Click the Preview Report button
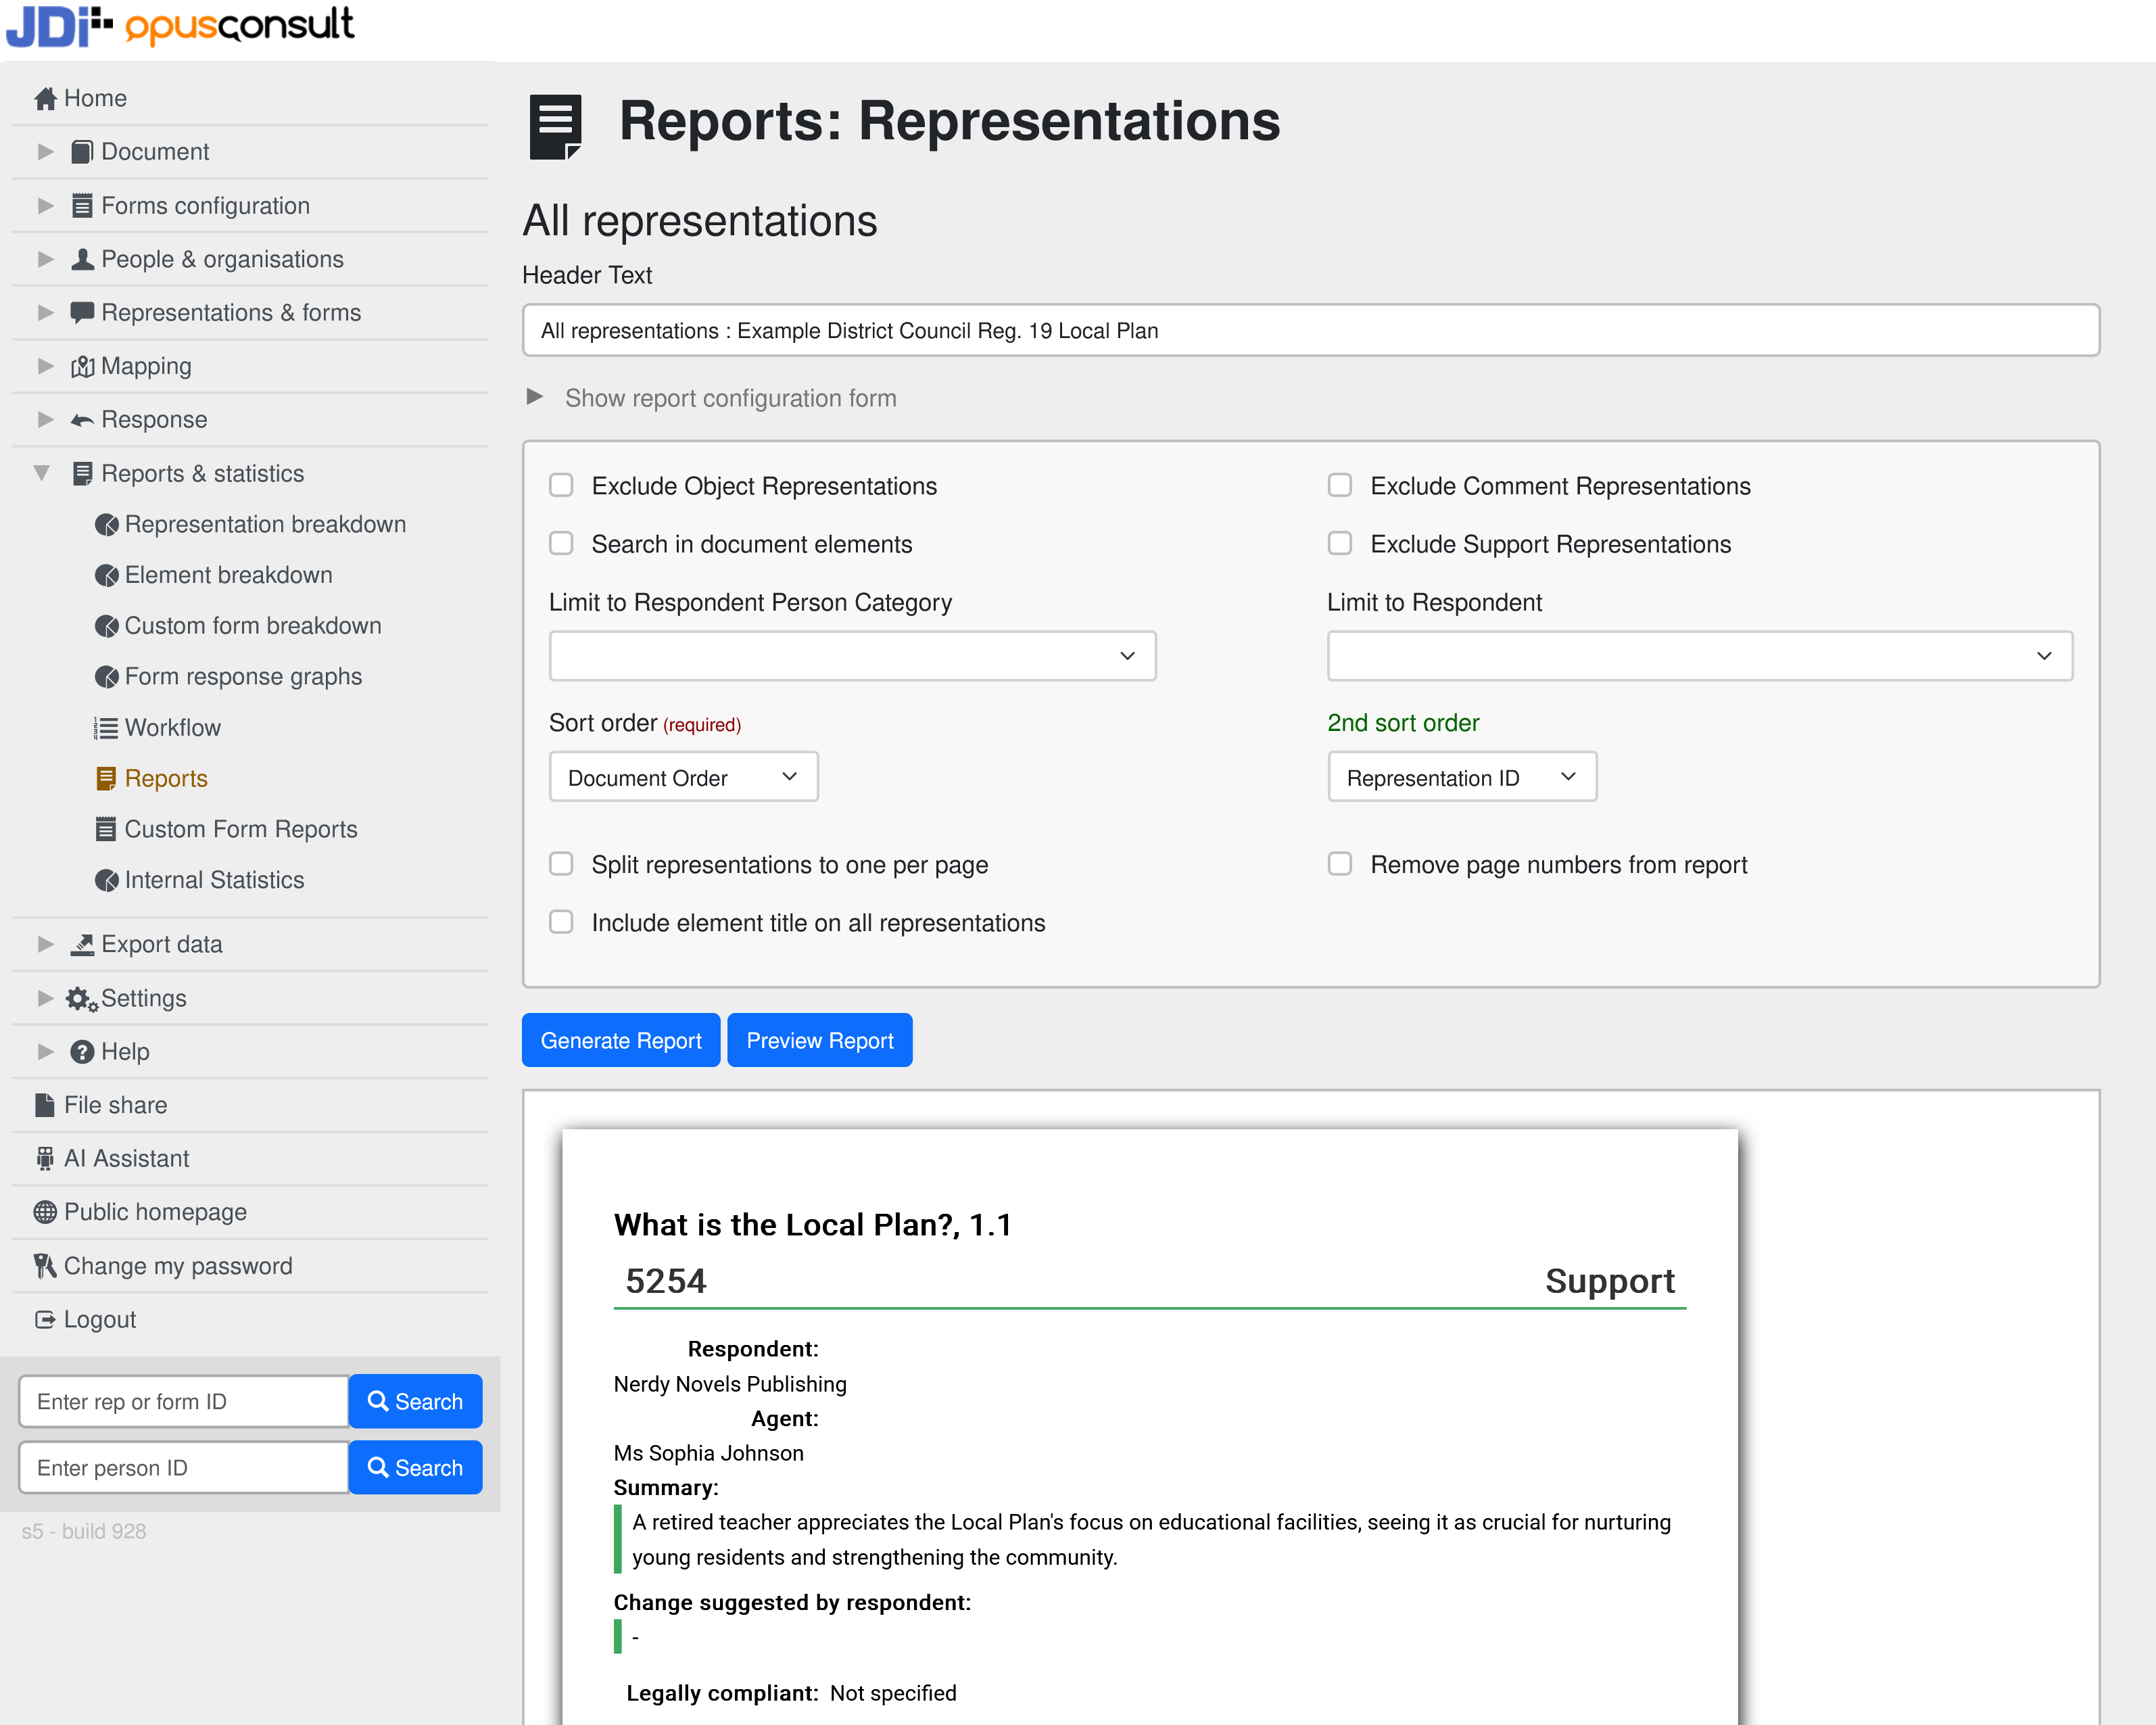Image resolution: width=2156 pixels, height=1725 pixels. [x=819, y=1040]
